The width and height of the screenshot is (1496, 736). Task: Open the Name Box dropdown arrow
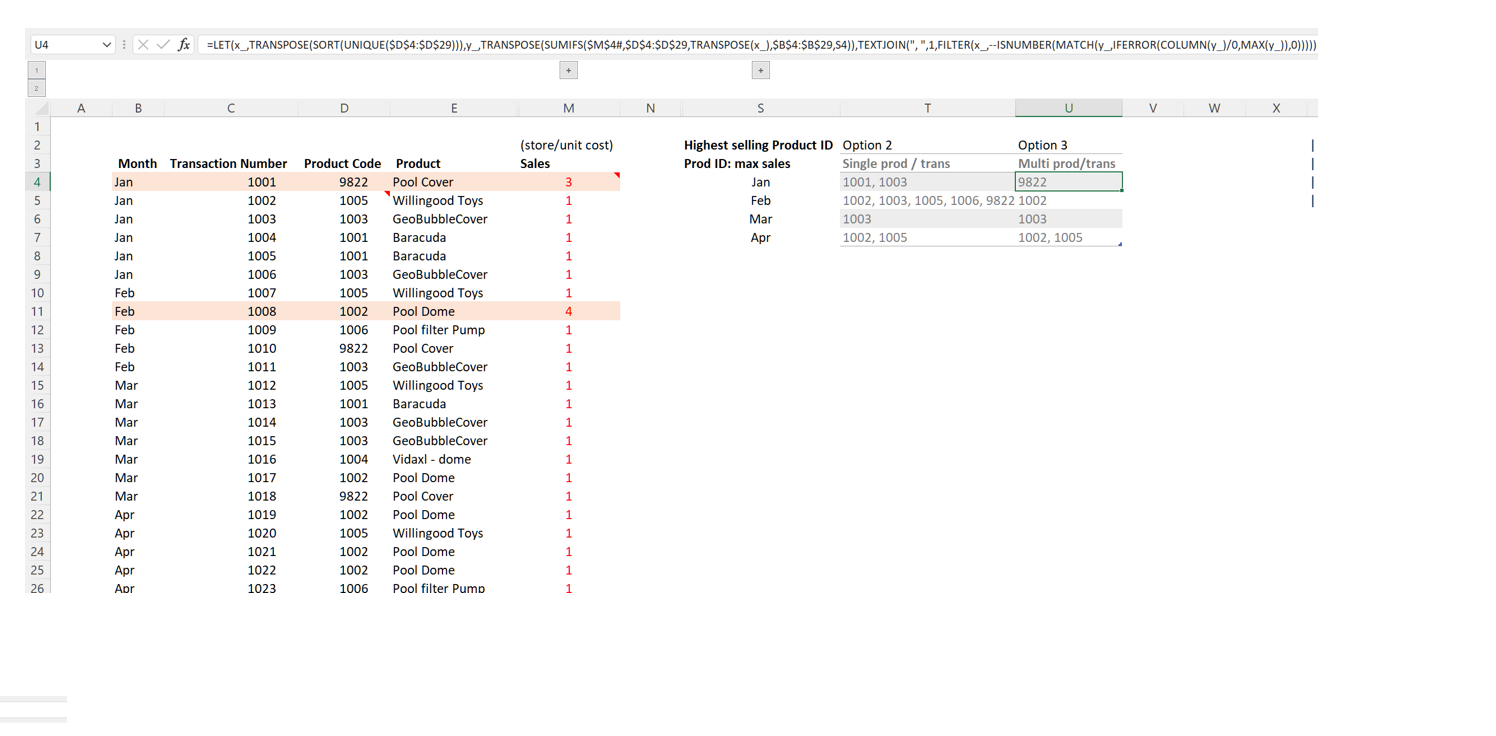[106, 45]
